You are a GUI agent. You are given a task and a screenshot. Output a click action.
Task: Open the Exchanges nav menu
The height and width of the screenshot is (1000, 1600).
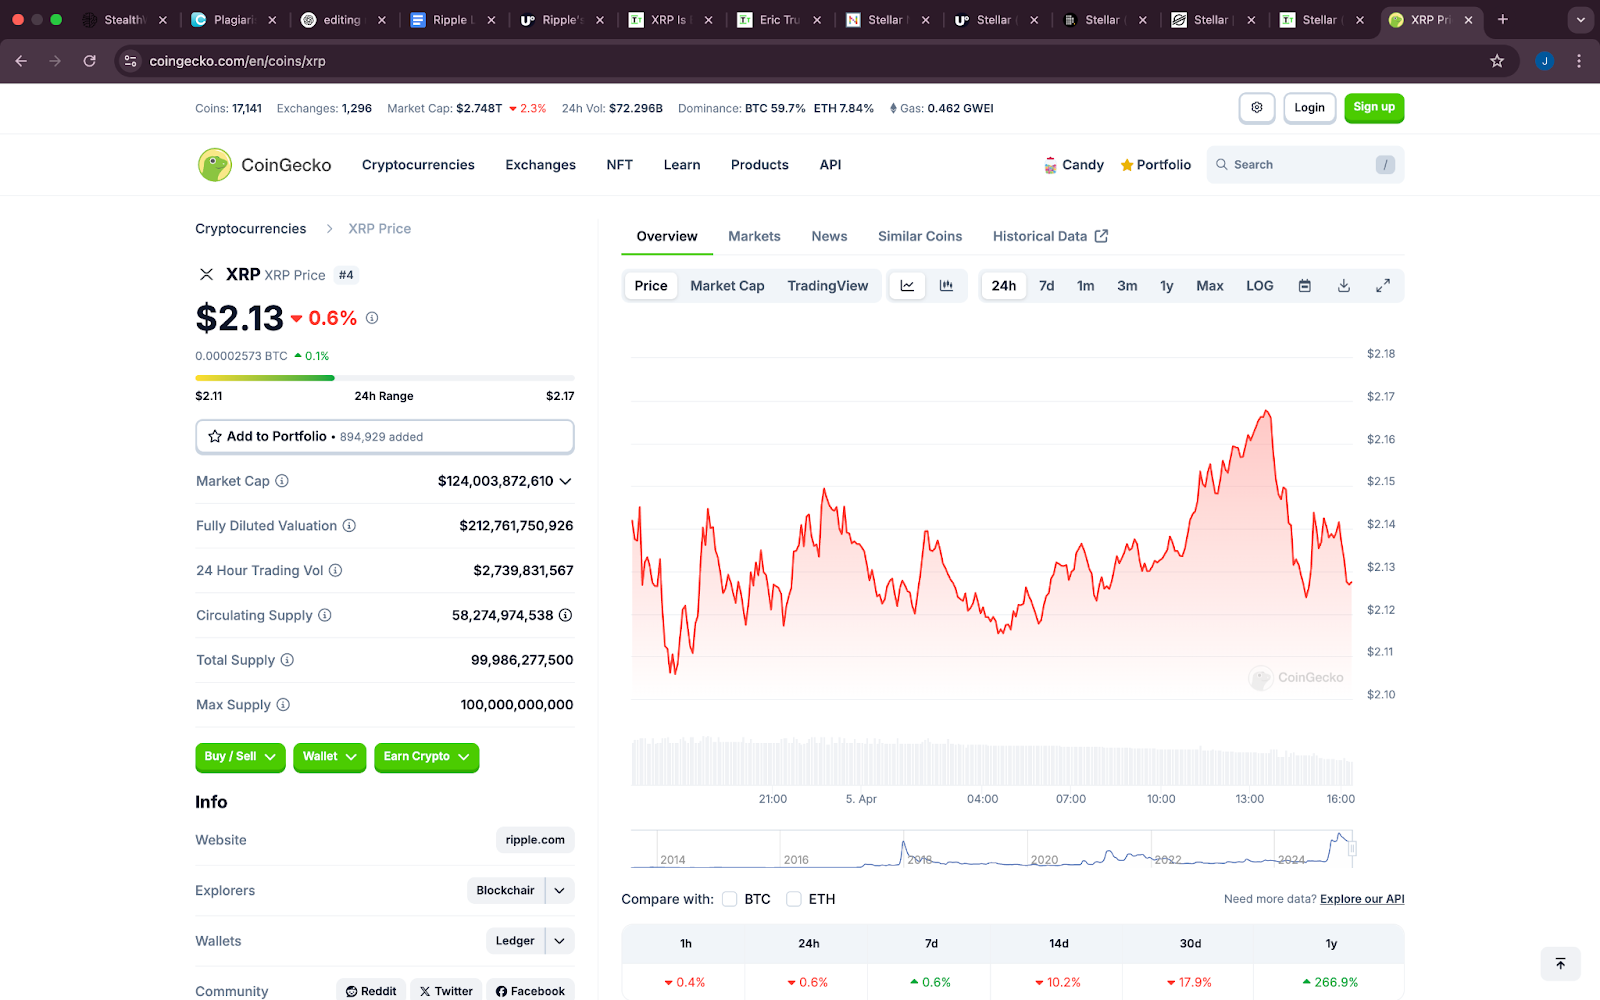[x=540, y=165]
